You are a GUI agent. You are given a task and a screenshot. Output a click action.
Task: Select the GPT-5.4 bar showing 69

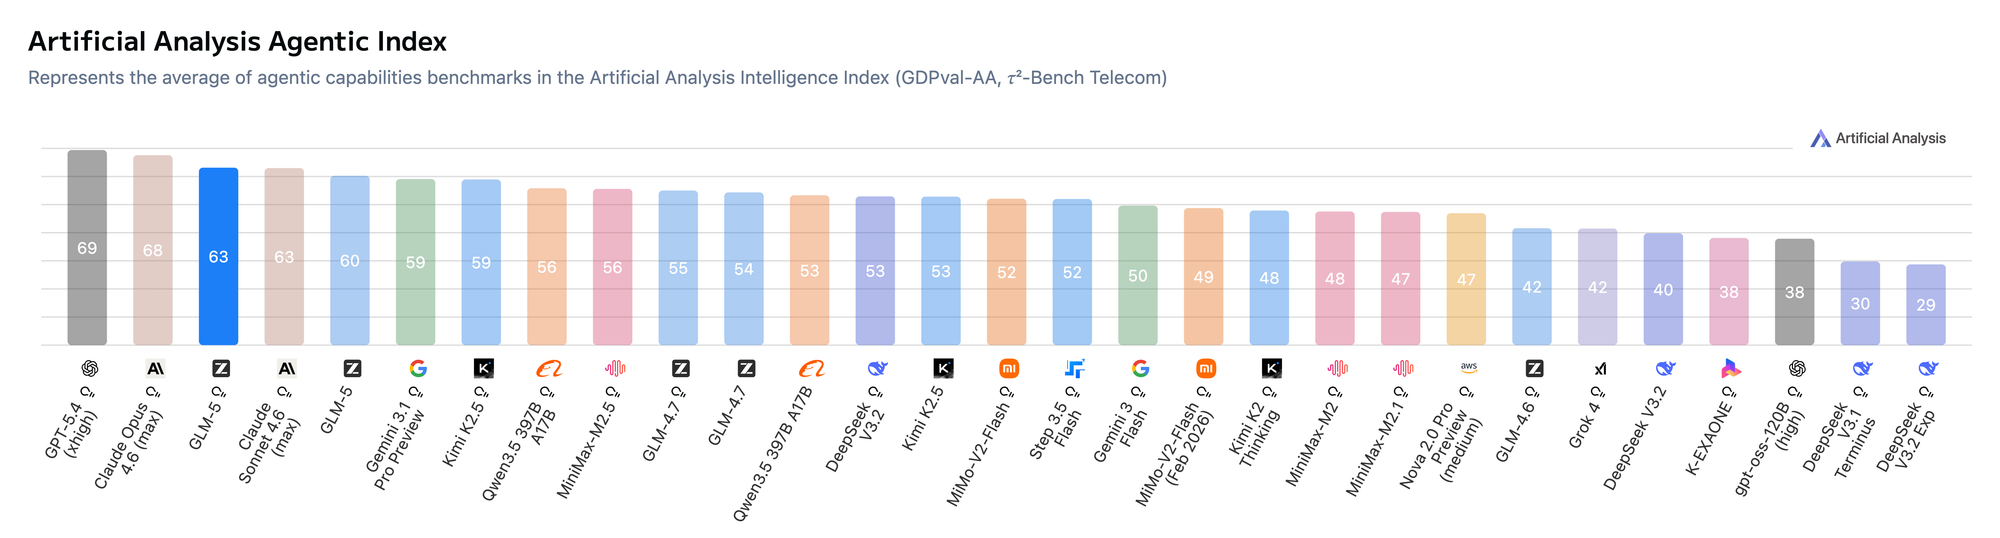[x=87, y=248]
